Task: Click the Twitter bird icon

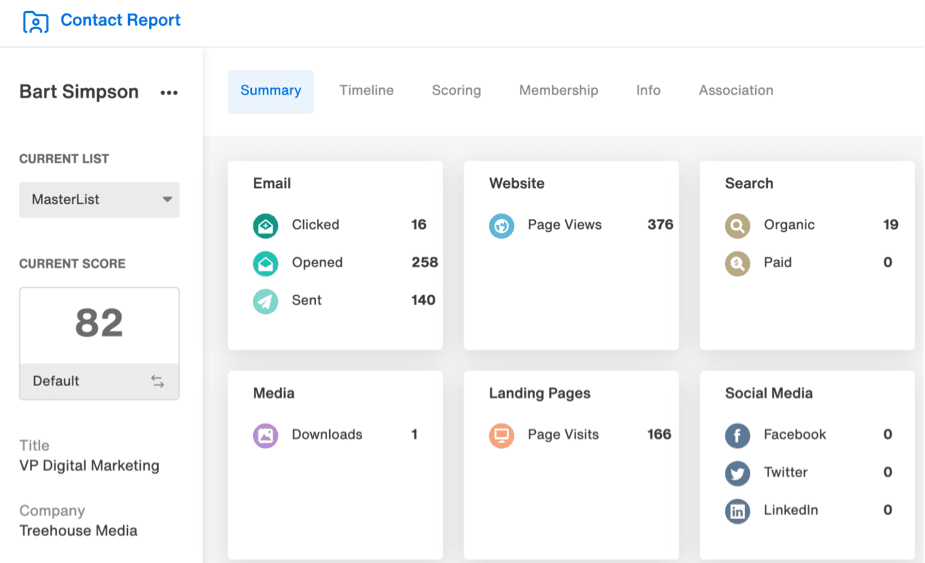Action: pos(737,473)
